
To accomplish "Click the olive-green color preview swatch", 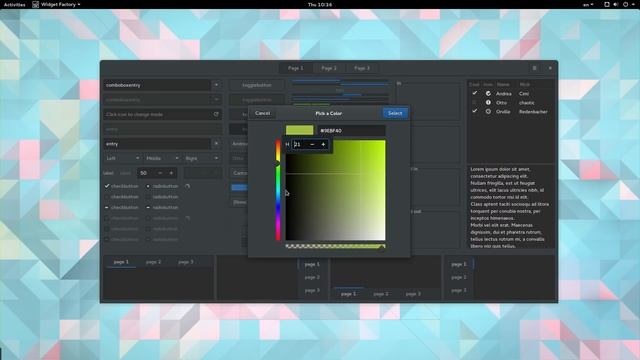I will [300, 131].
